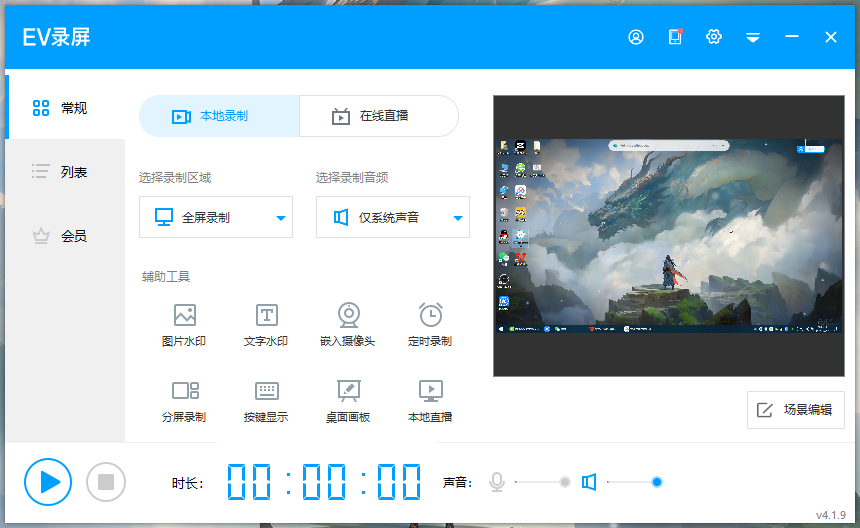Open settings gear icon

click(x=714, y=37)
